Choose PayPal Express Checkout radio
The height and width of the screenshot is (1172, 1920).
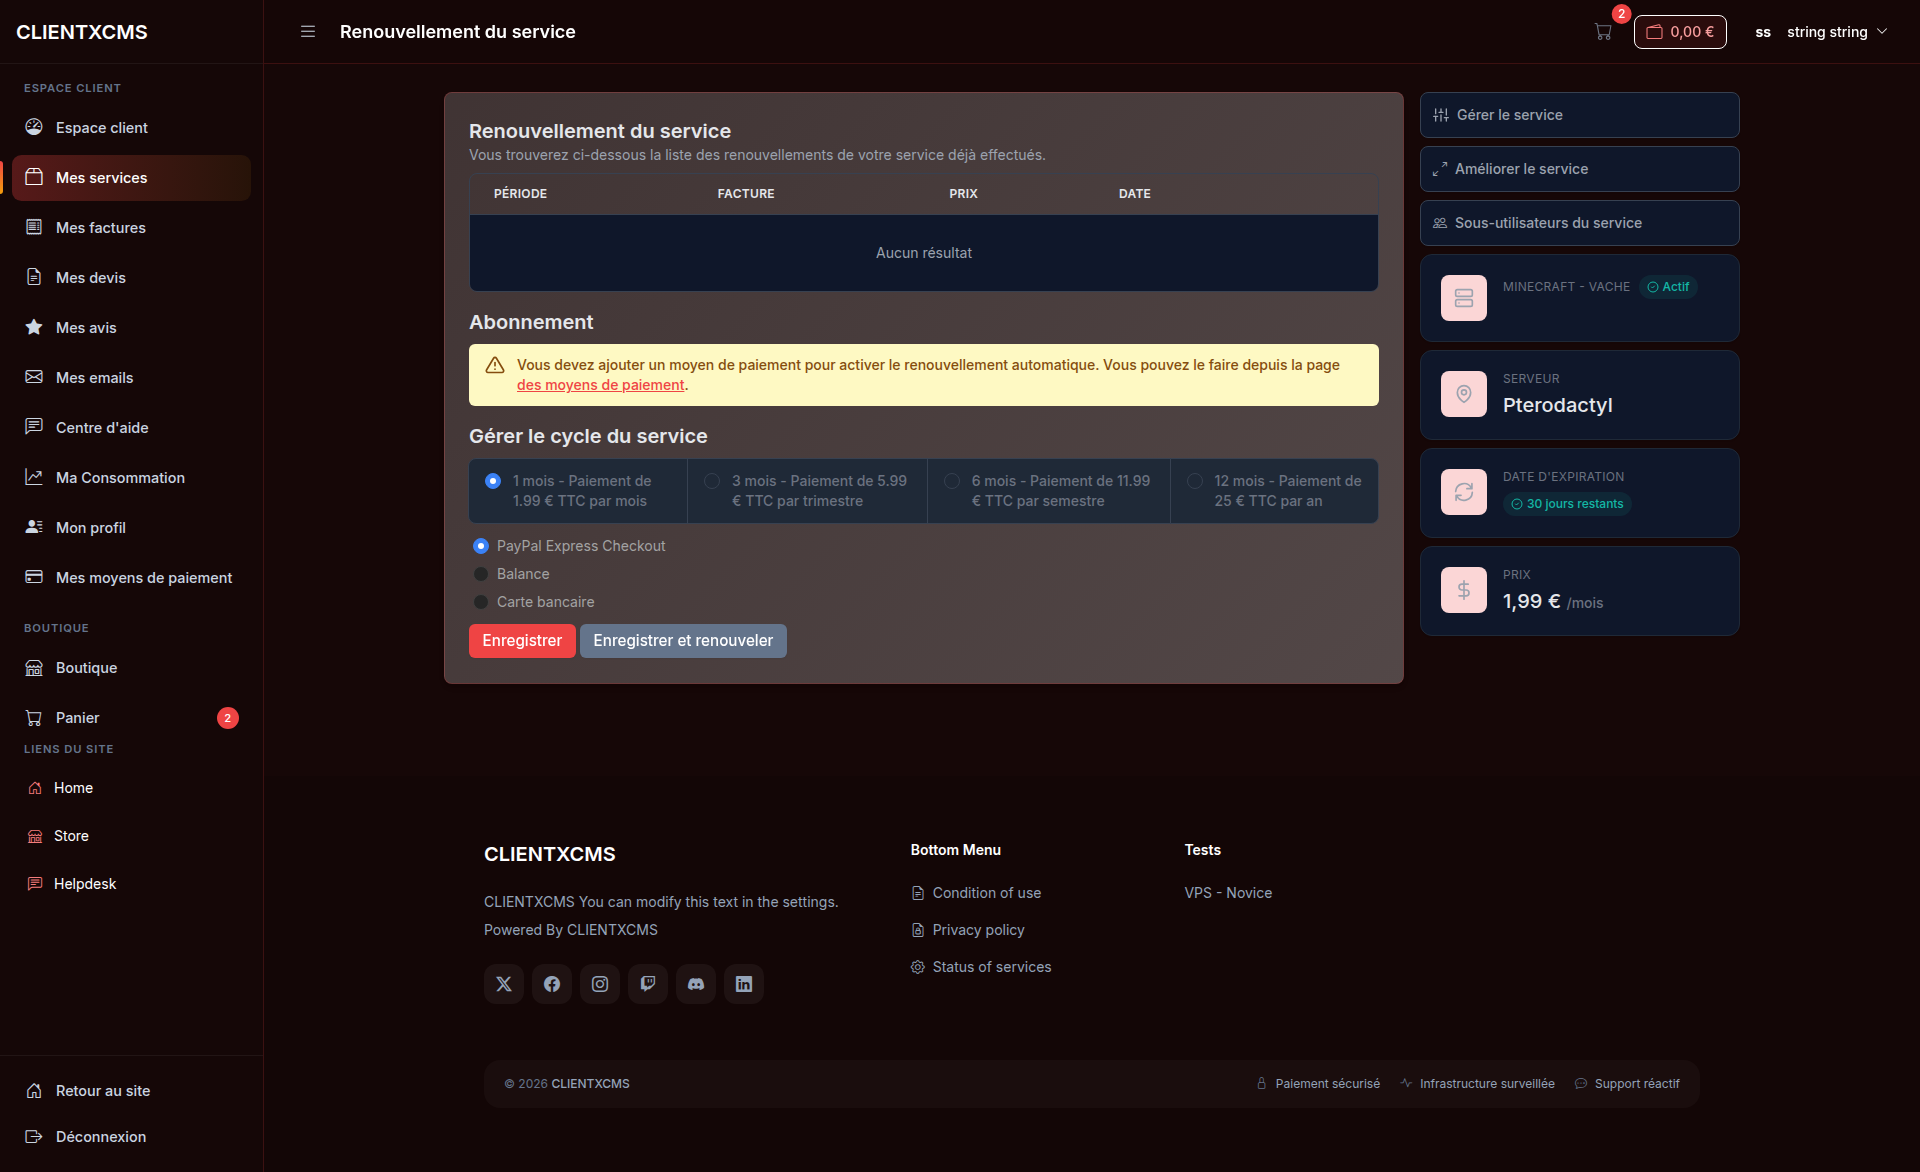point(481,546)
